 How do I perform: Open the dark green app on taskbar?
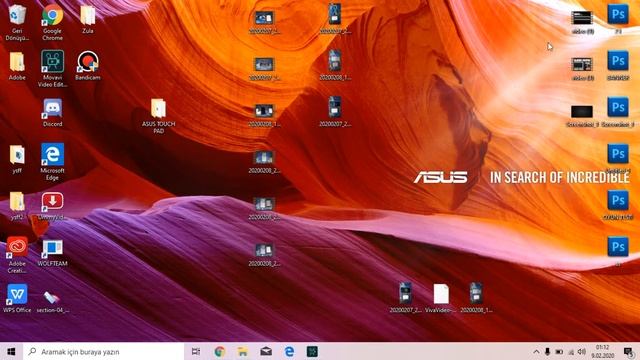click(313, 351)
